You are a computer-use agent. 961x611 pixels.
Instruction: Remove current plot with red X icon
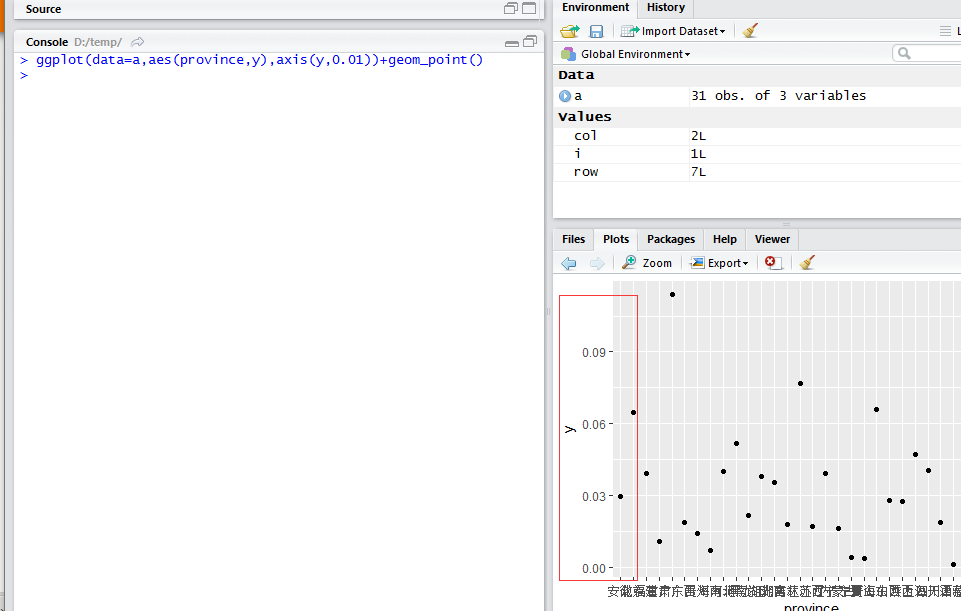click(773, 263)
